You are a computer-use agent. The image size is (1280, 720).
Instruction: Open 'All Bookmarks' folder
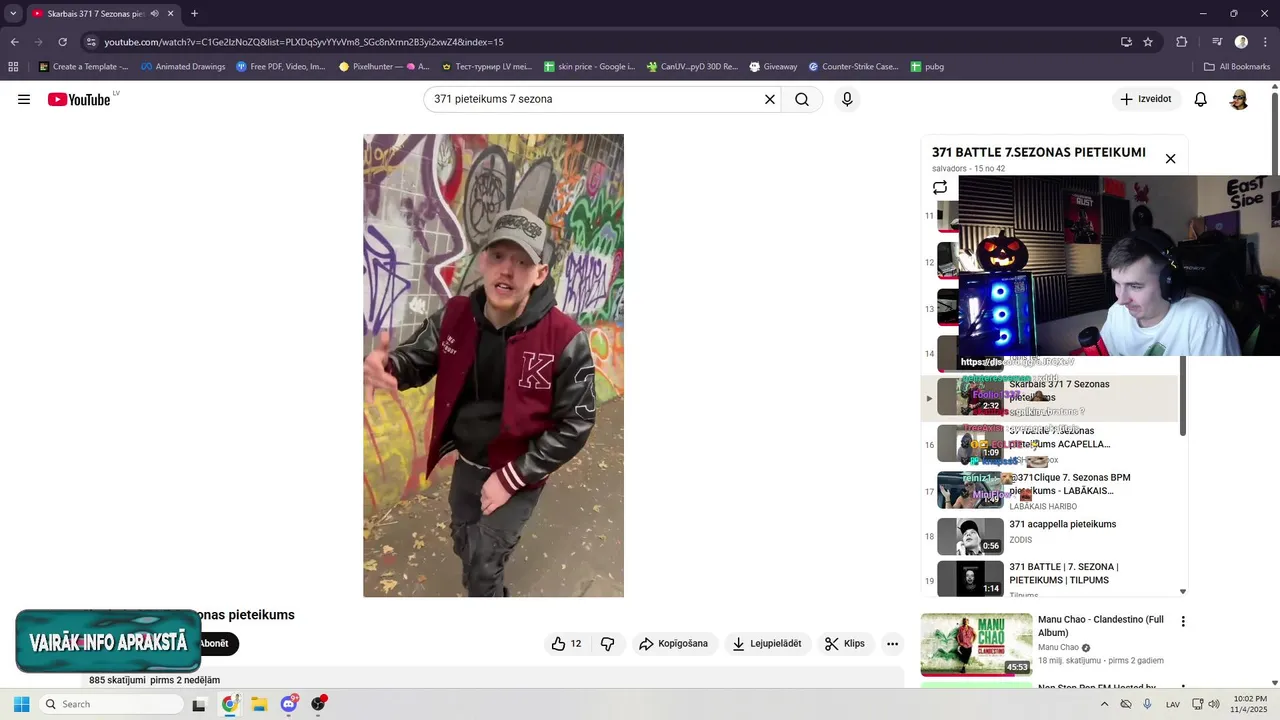[1237, 67]
